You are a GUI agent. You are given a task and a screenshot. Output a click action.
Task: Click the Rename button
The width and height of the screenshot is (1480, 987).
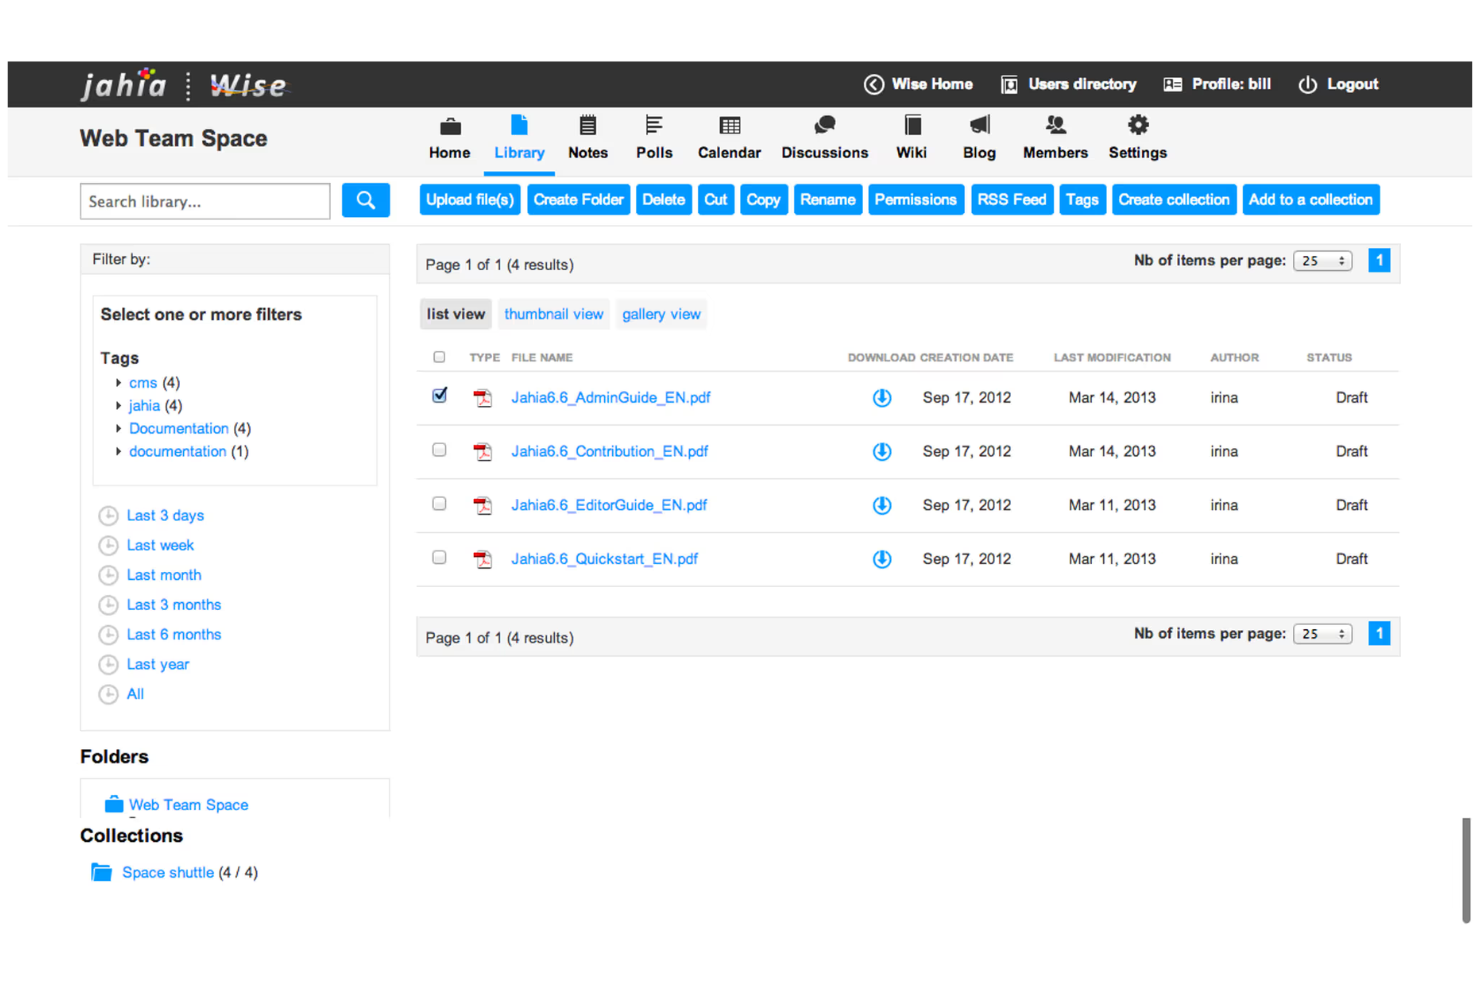(x=828, y=200)
